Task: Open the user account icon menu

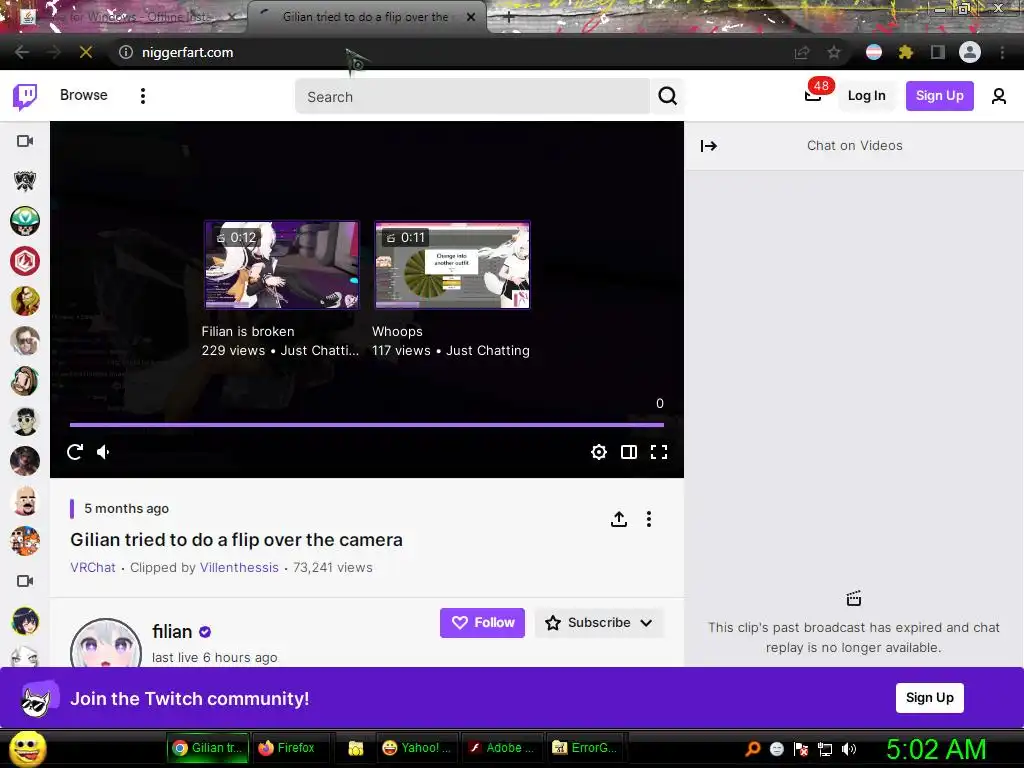Action: pos(999,96)
